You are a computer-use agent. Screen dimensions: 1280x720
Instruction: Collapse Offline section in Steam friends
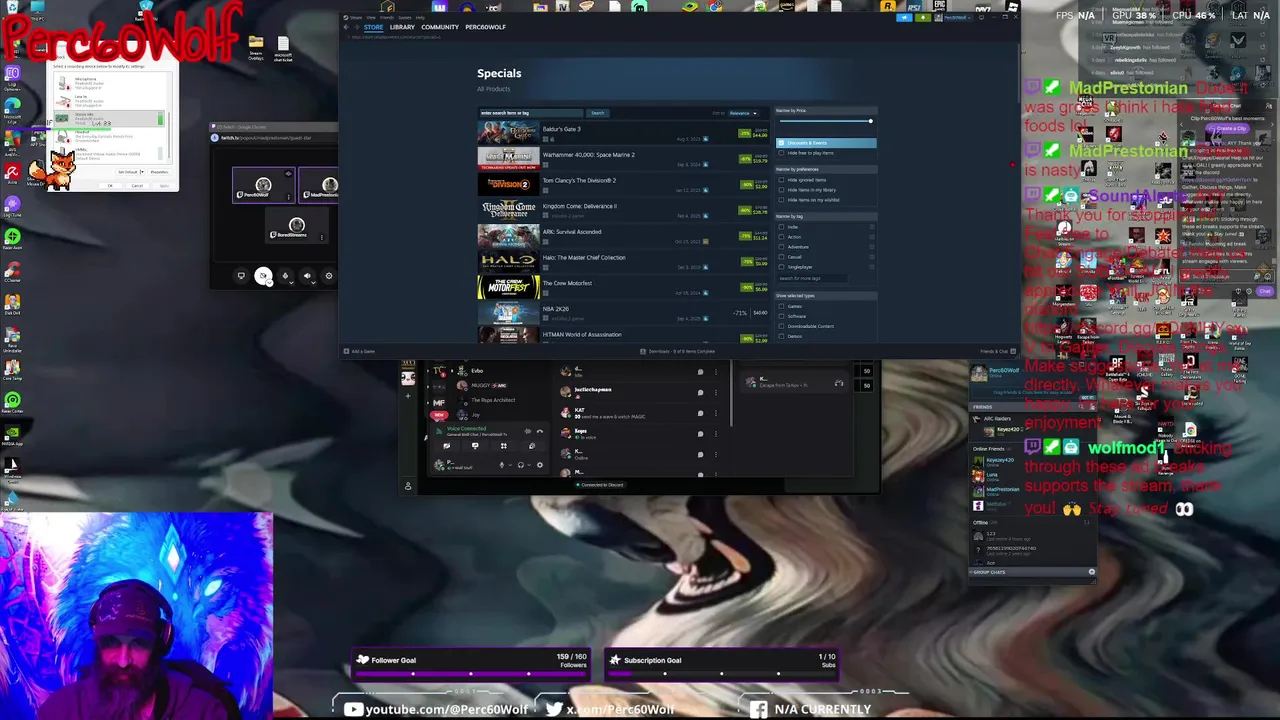981,522
